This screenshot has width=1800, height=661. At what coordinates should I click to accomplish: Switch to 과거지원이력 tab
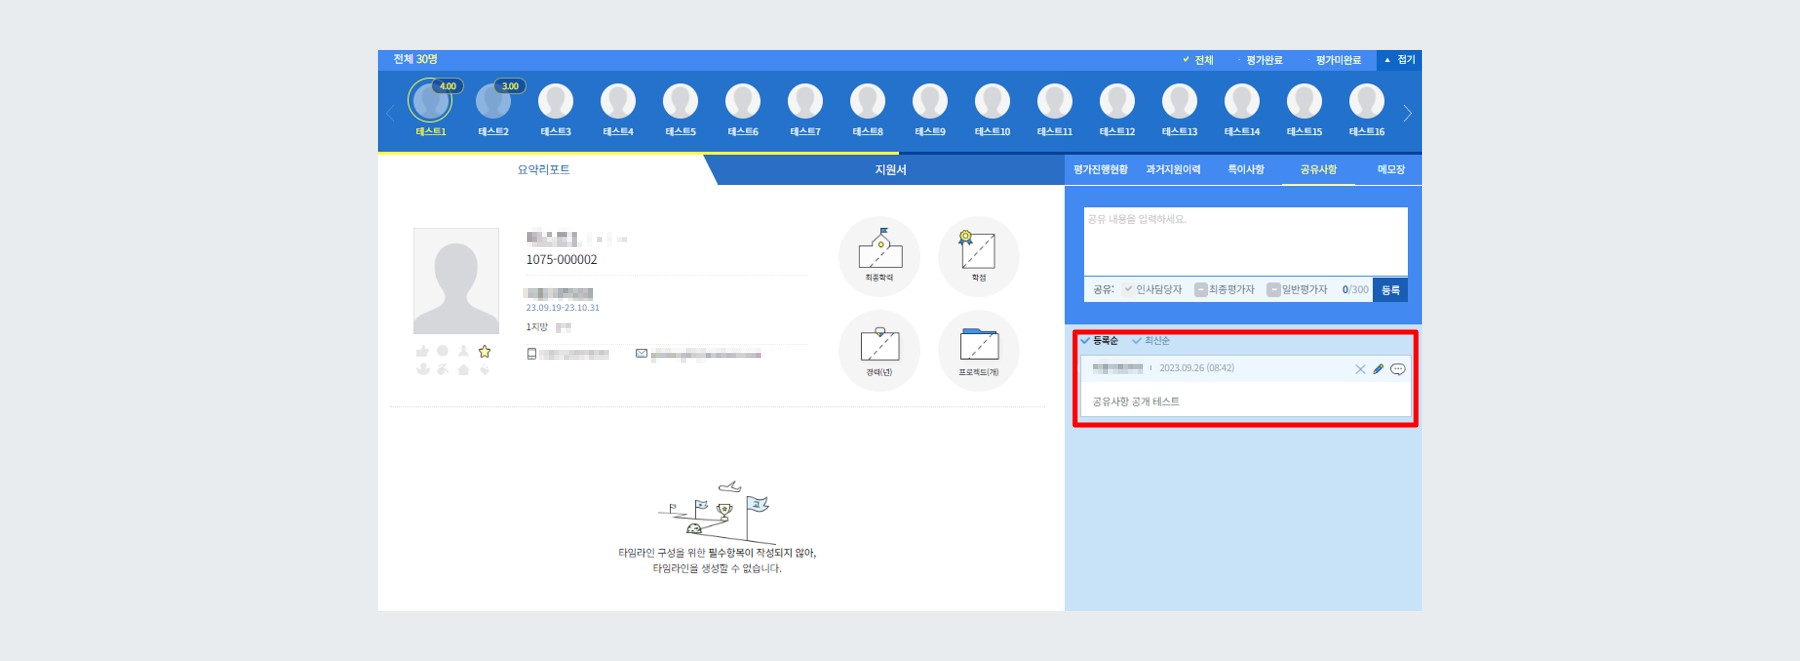coord(1173,170)
